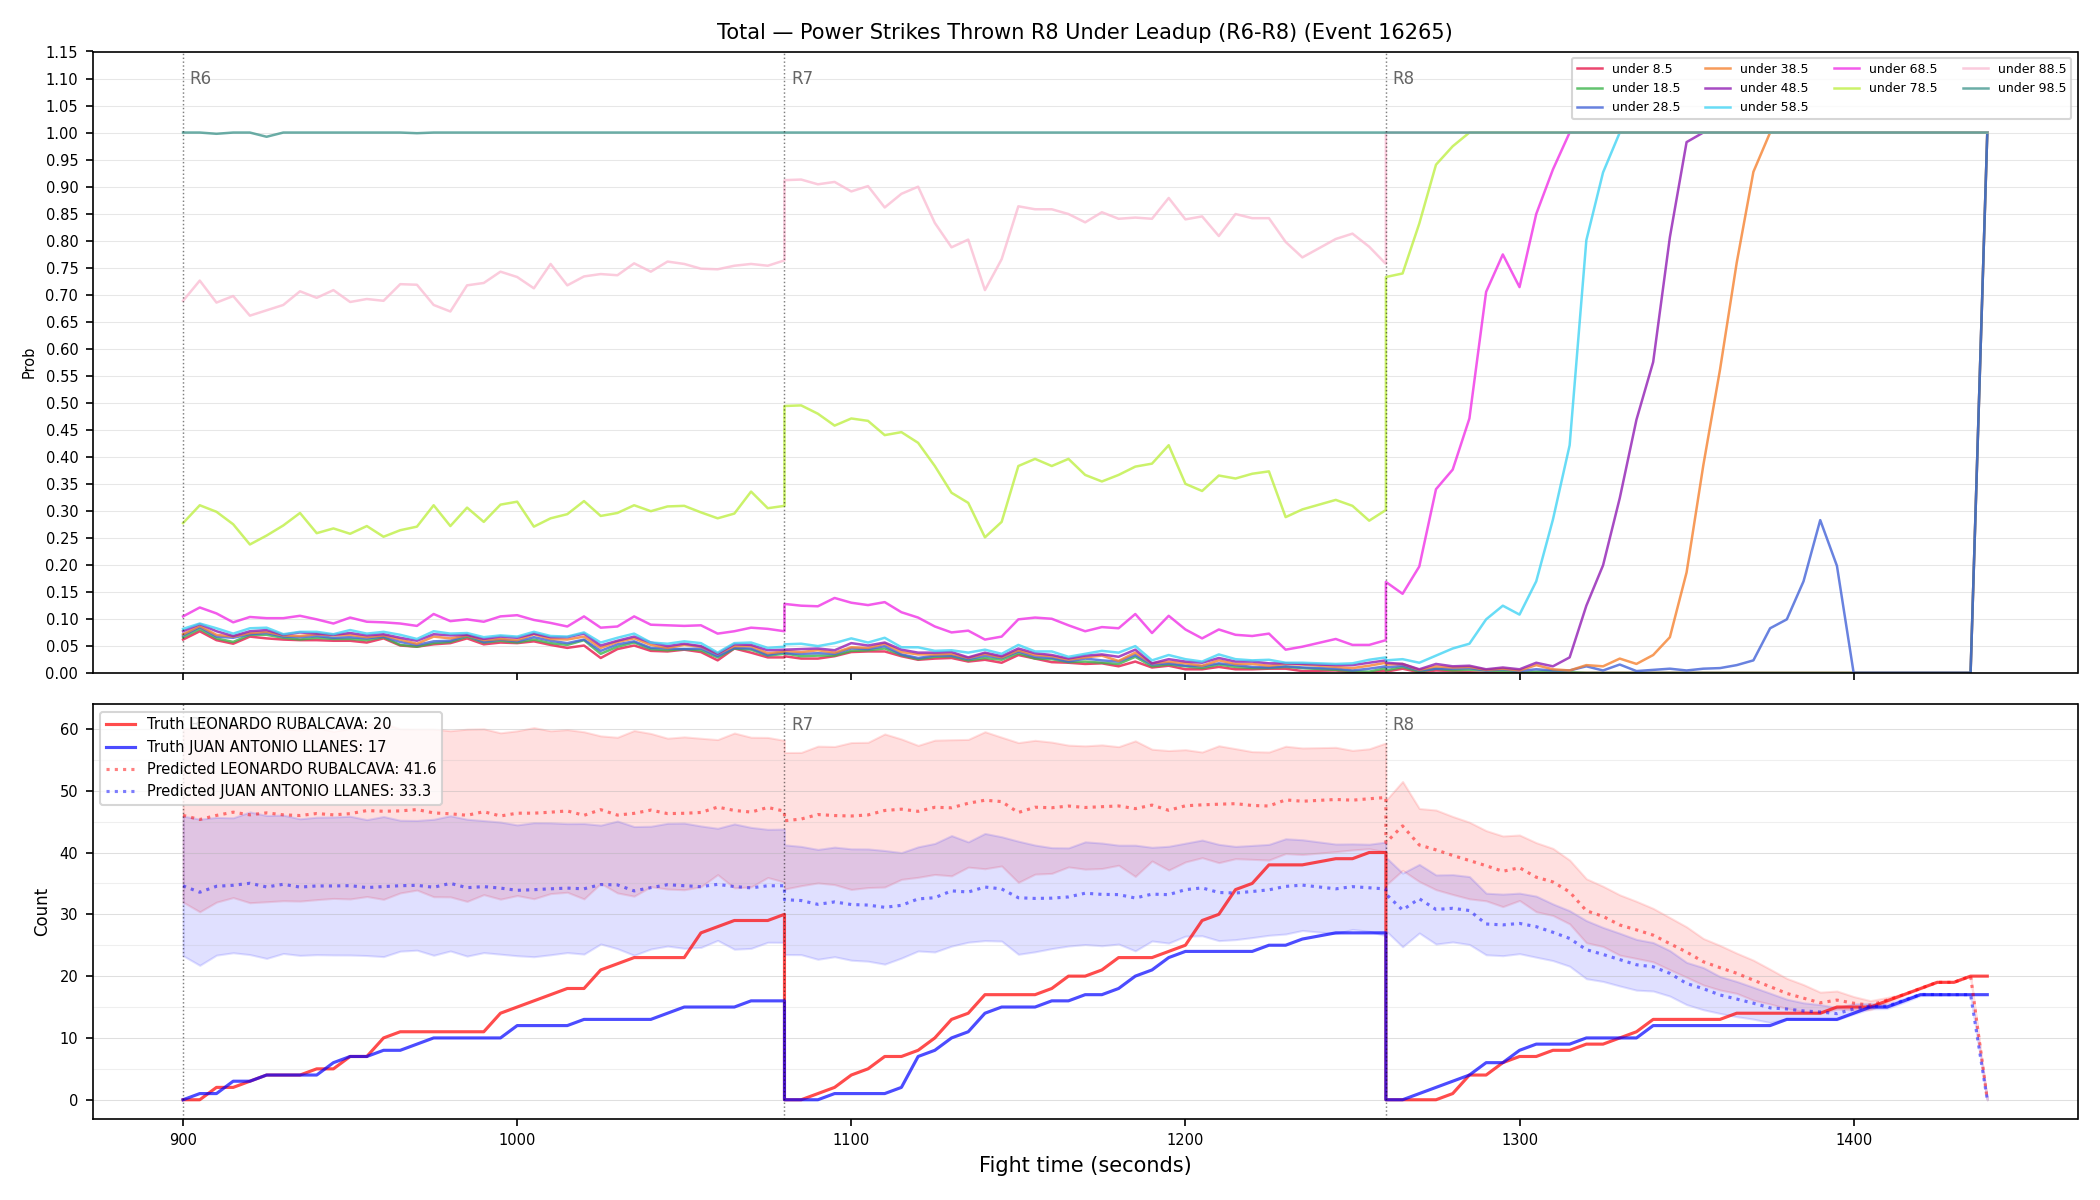Select the "under 58.5" legend label

(x=1774, y=107)
